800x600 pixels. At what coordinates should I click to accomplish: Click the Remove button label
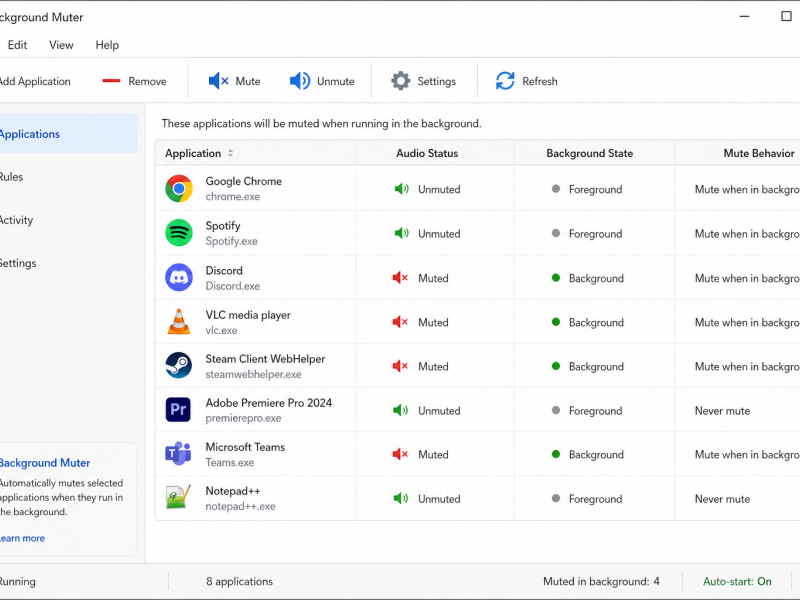point(147,81)
